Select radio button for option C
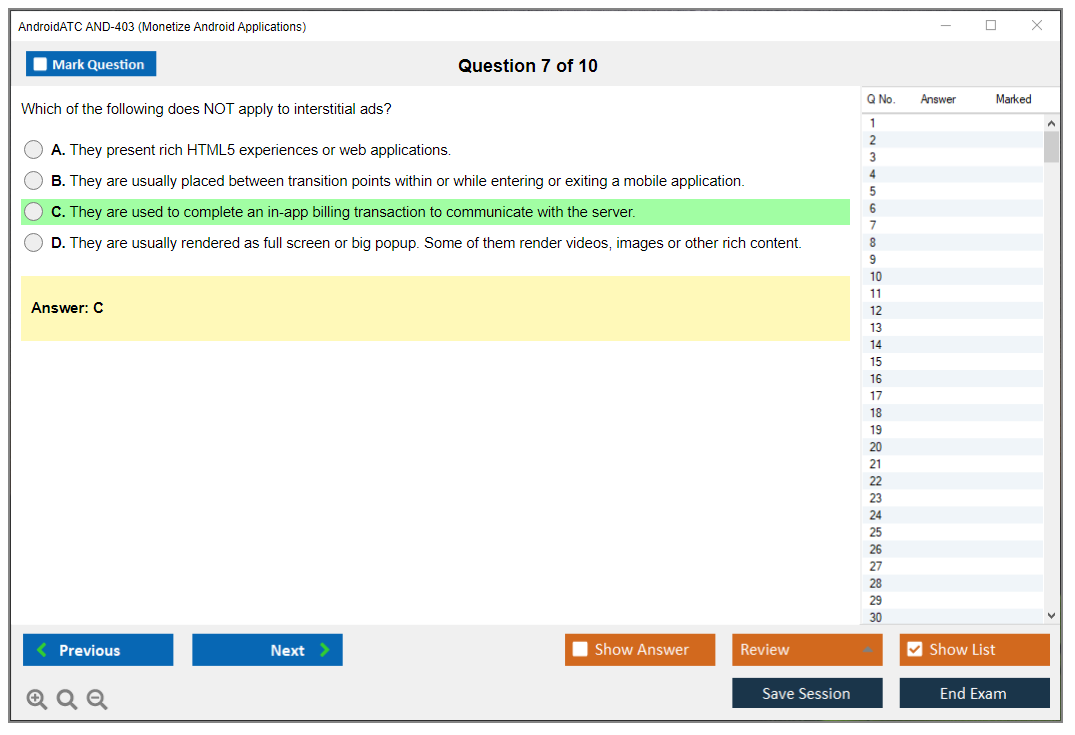Viewport: 1075px width, 735px height. (x=34, y=212)
